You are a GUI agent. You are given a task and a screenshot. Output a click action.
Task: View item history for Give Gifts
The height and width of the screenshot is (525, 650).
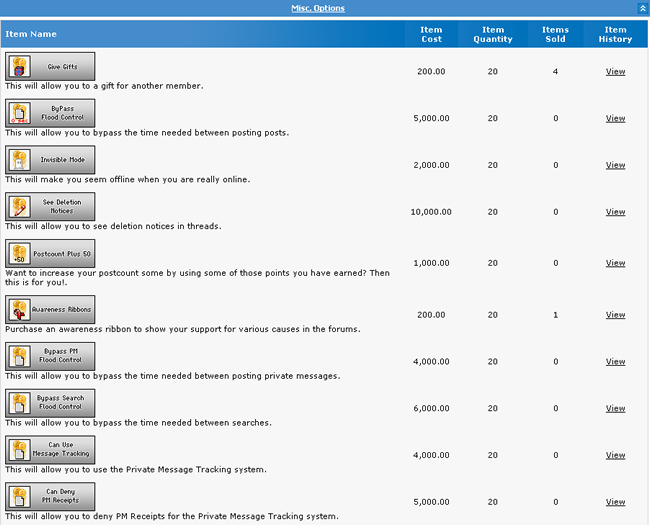pos(615,71)
